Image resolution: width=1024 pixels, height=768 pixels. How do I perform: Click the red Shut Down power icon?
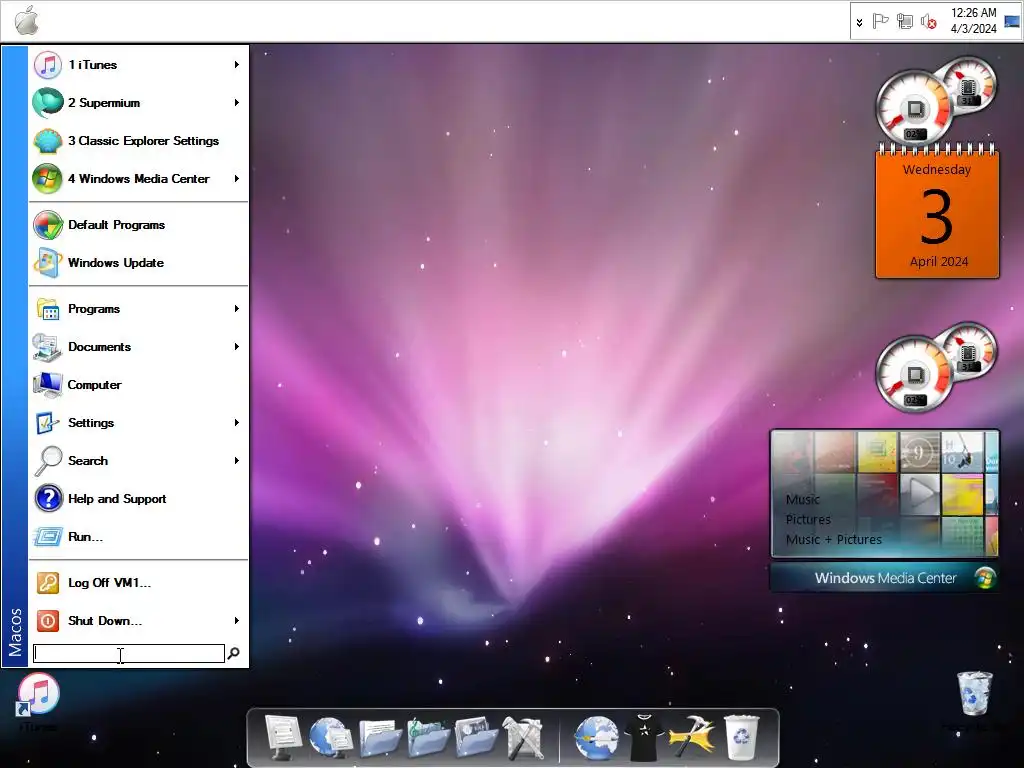click(48, 620)
